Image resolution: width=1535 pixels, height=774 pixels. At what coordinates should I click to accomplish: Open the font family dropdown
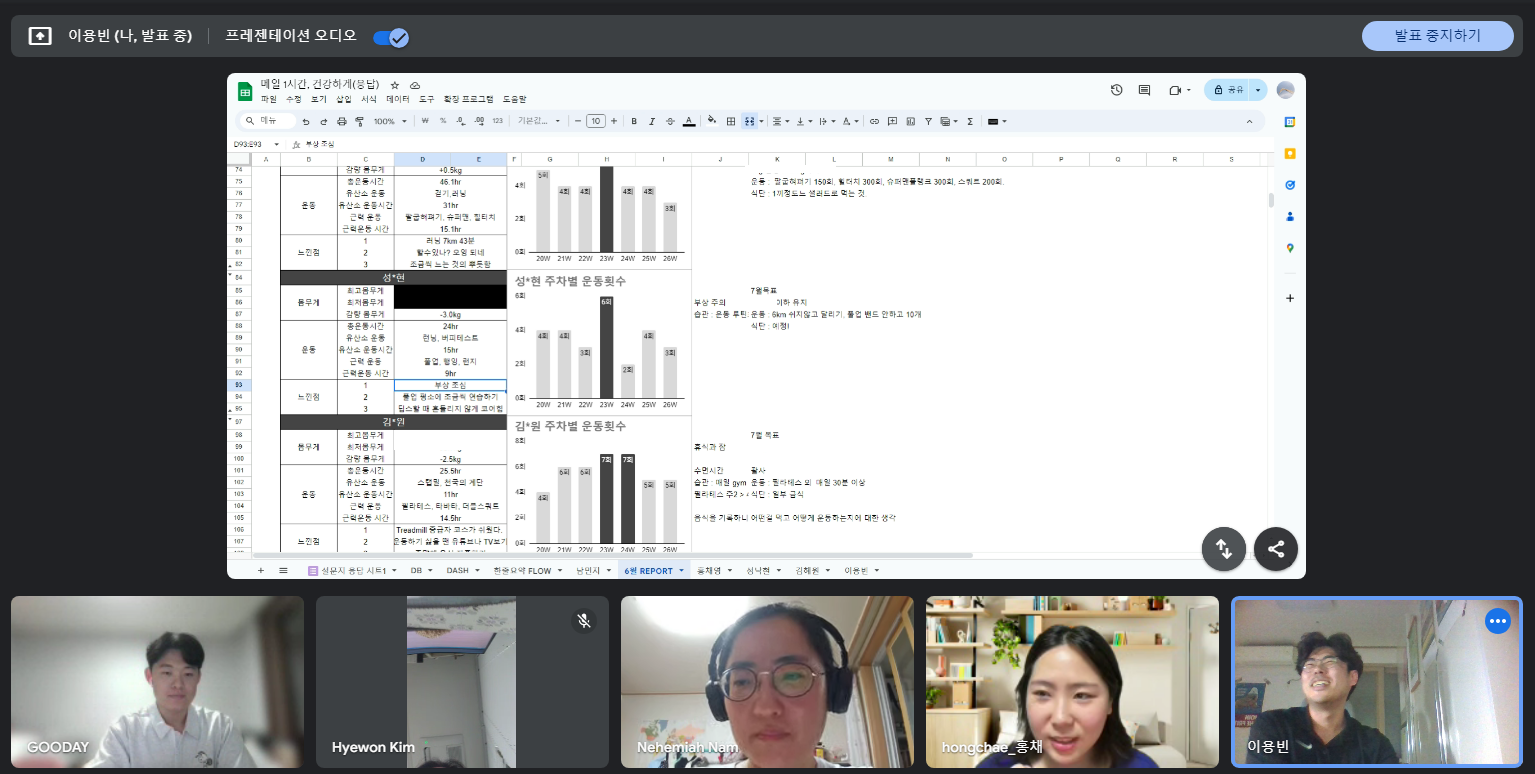[x=538, y=121]
